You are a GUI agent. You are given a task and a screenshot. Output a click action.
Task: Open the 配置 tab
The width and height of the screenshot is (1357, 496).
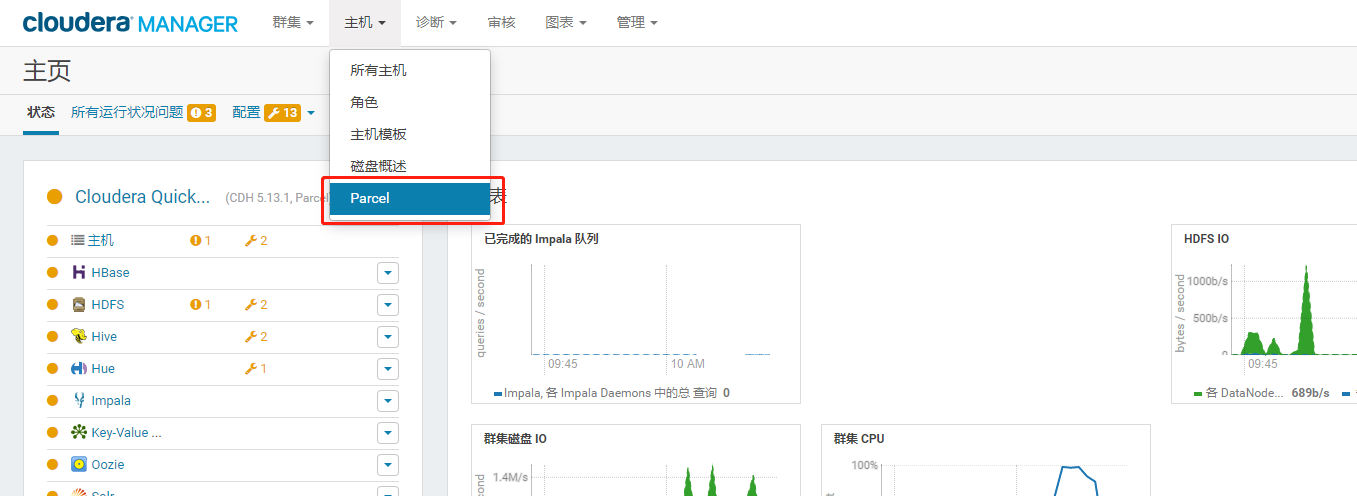coord(246,112)
